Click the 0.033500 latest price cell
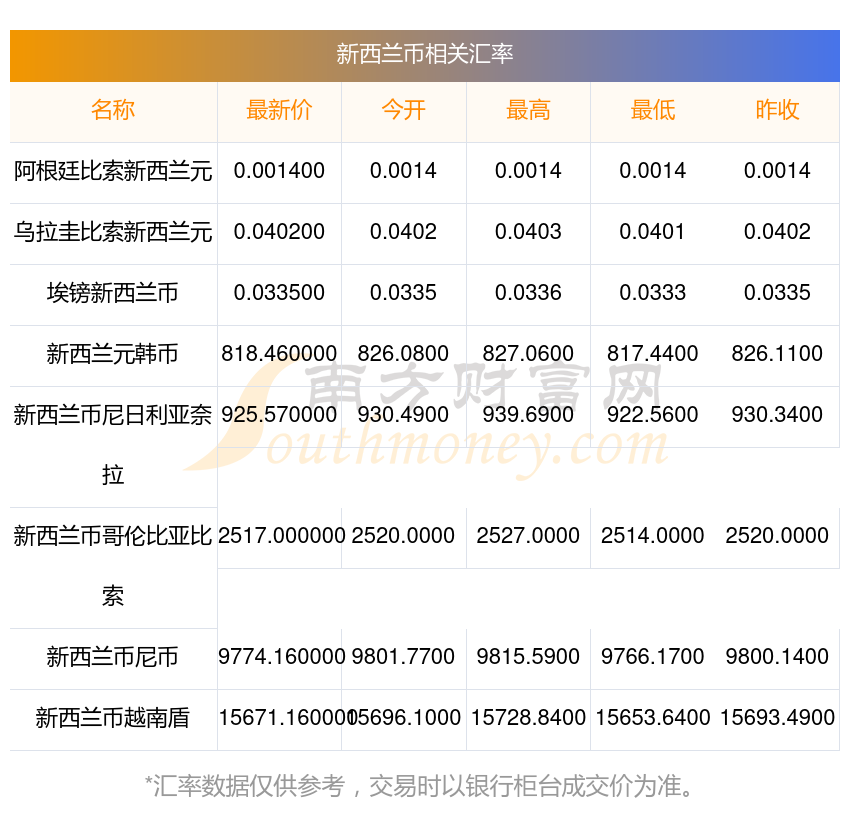This screenshot has height=817, width=850. click(279, 293)
